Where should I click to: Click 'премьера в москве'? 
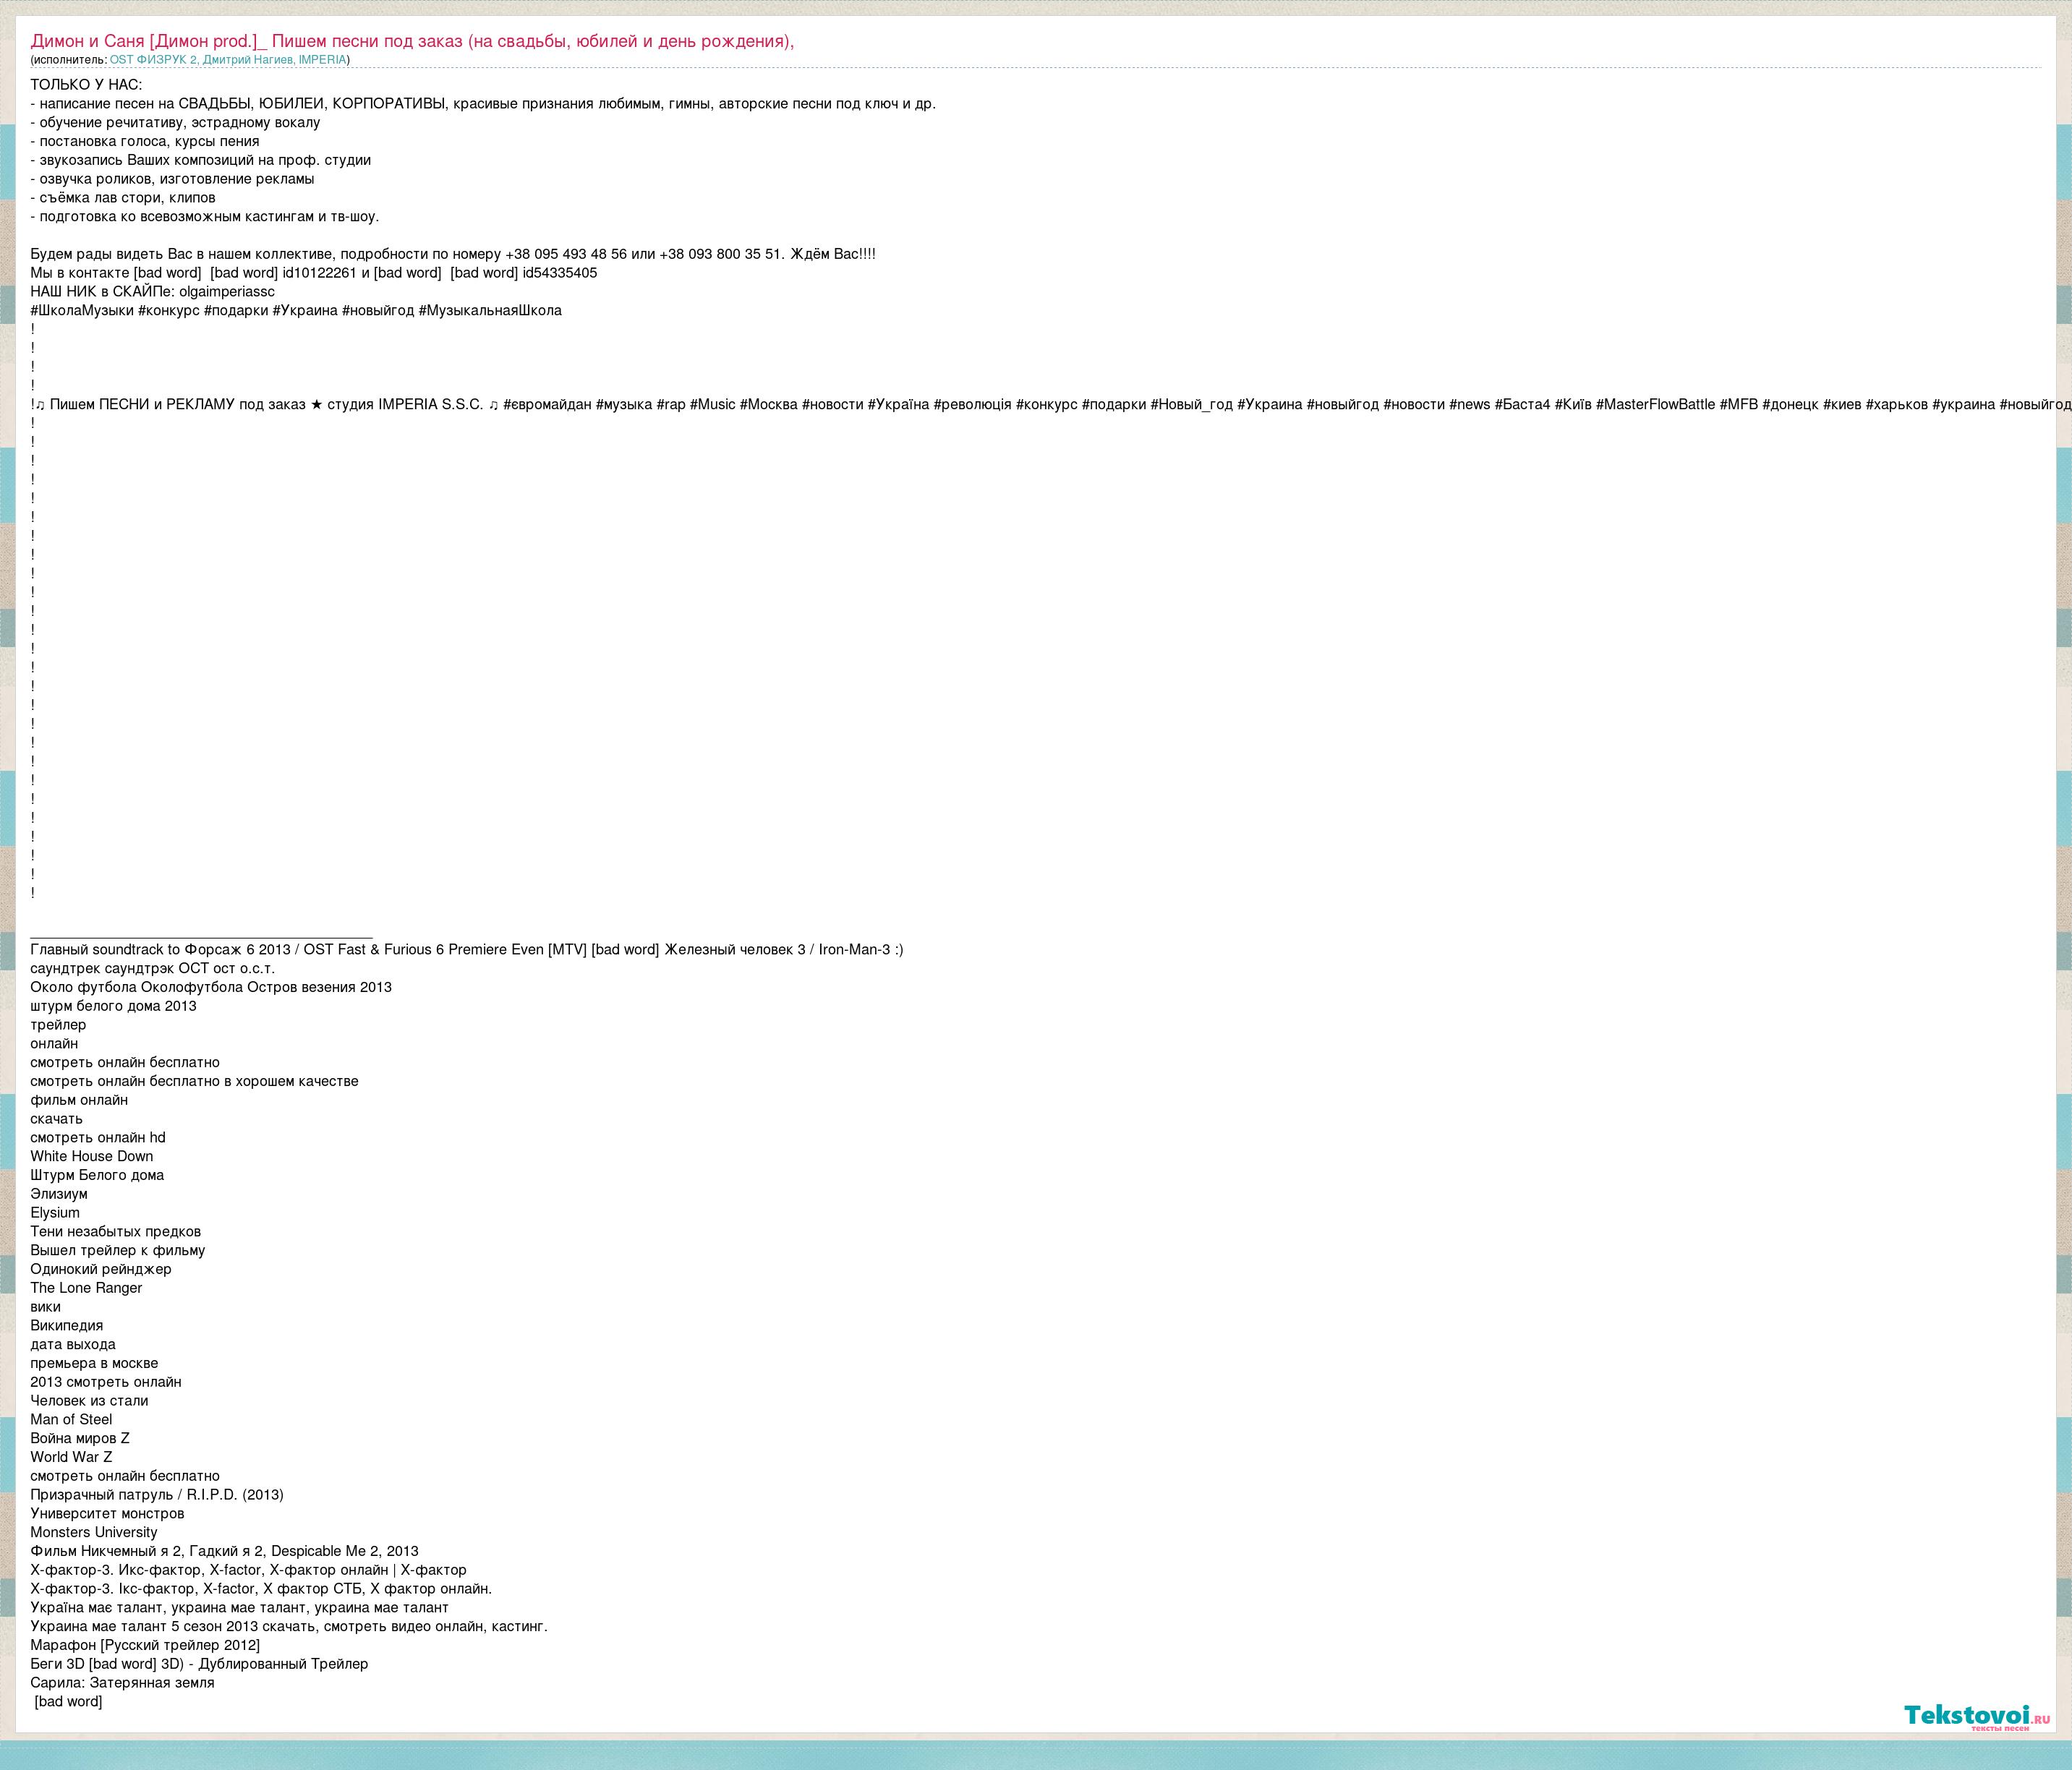(x=94, y=1364)
